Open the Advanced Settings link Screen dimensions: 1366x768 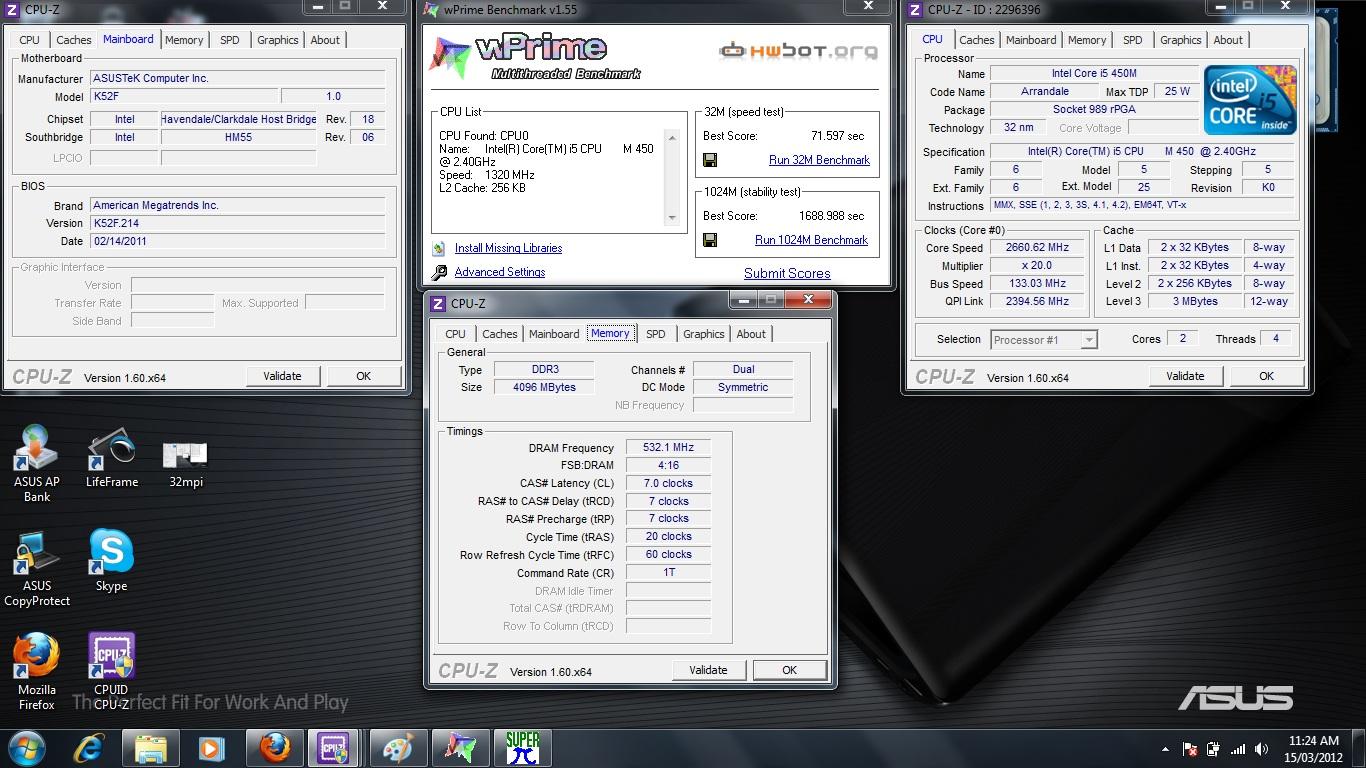500,272
